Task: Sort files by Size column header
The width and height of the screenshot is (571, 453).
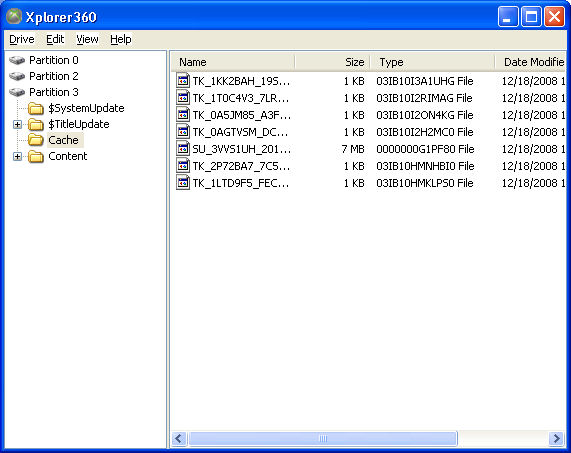Action: 332,62
